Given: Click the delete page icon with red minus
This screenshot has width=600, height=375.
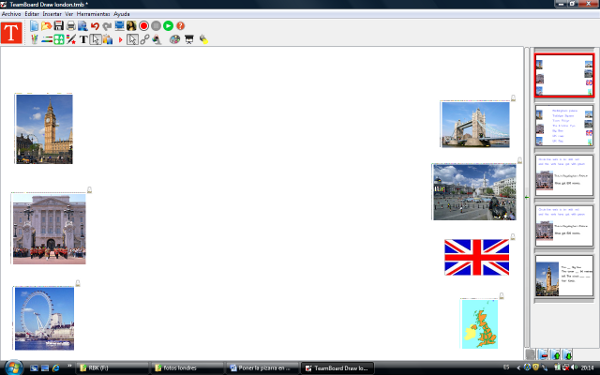Looking at the screenshot, I should [543, 355].
